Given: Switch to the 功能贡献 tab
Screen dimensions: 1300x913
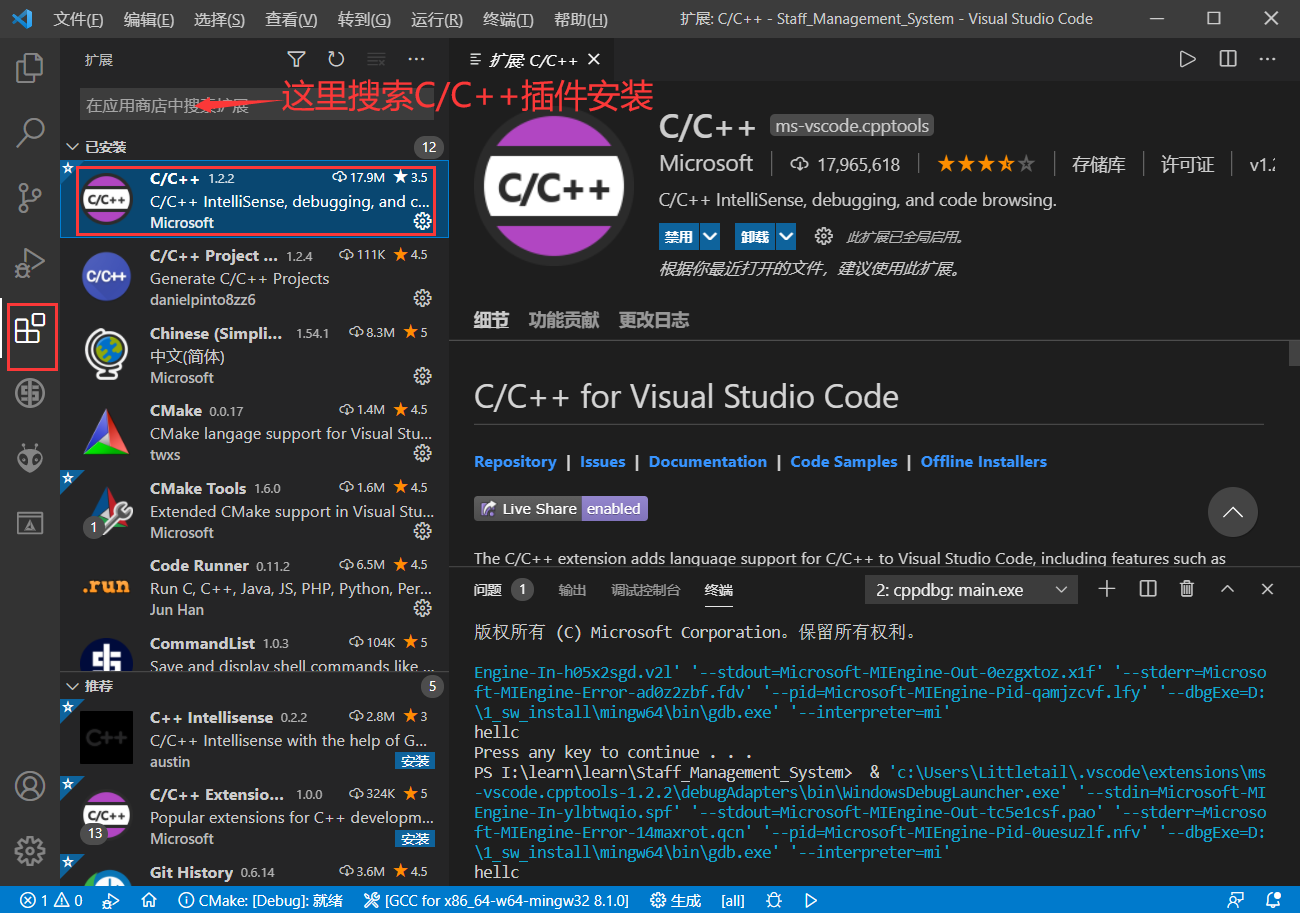Looking at the screenshot, I should [564, 320].
